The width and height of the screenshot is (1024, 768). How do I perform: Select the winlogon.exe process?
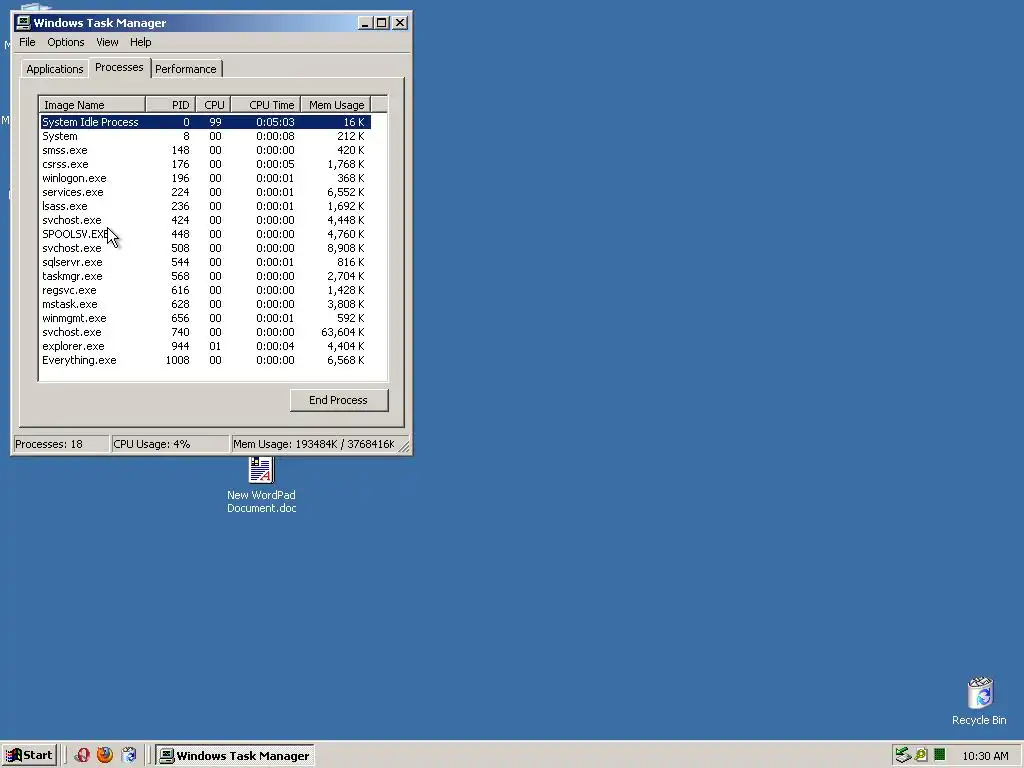[x=205, y=178]
